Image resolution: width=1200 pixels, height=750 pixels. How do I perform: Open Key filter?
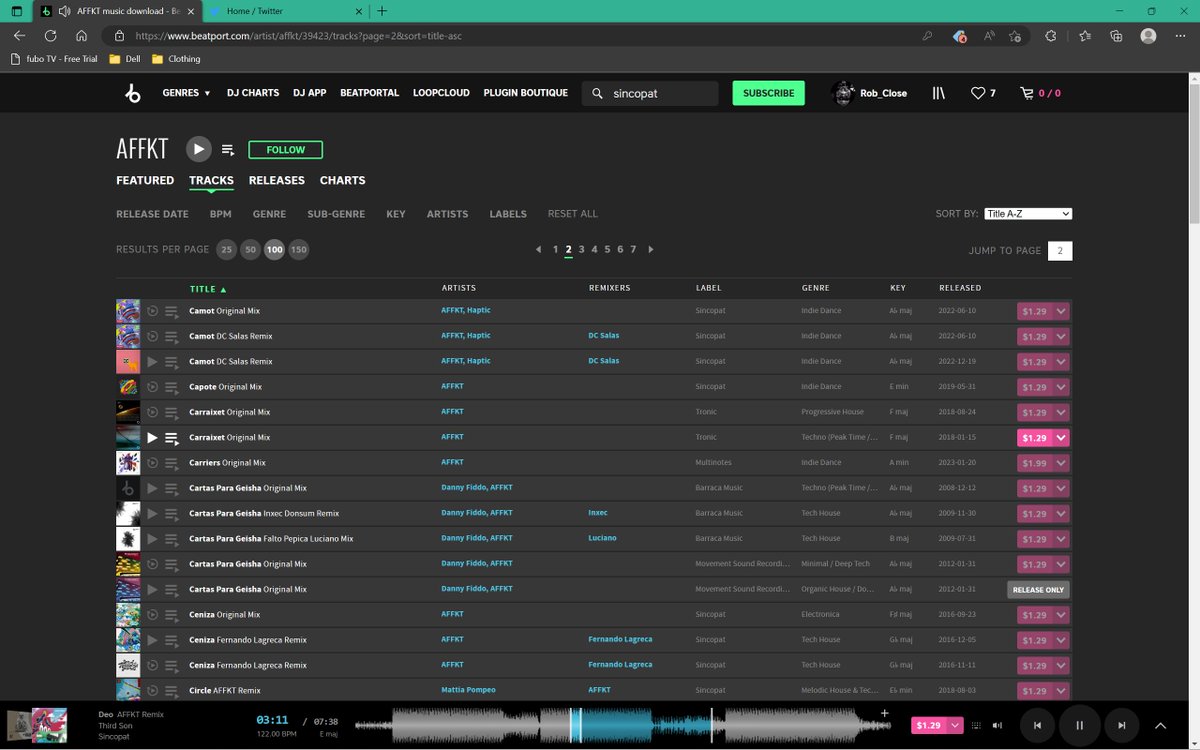pos(396,214)
